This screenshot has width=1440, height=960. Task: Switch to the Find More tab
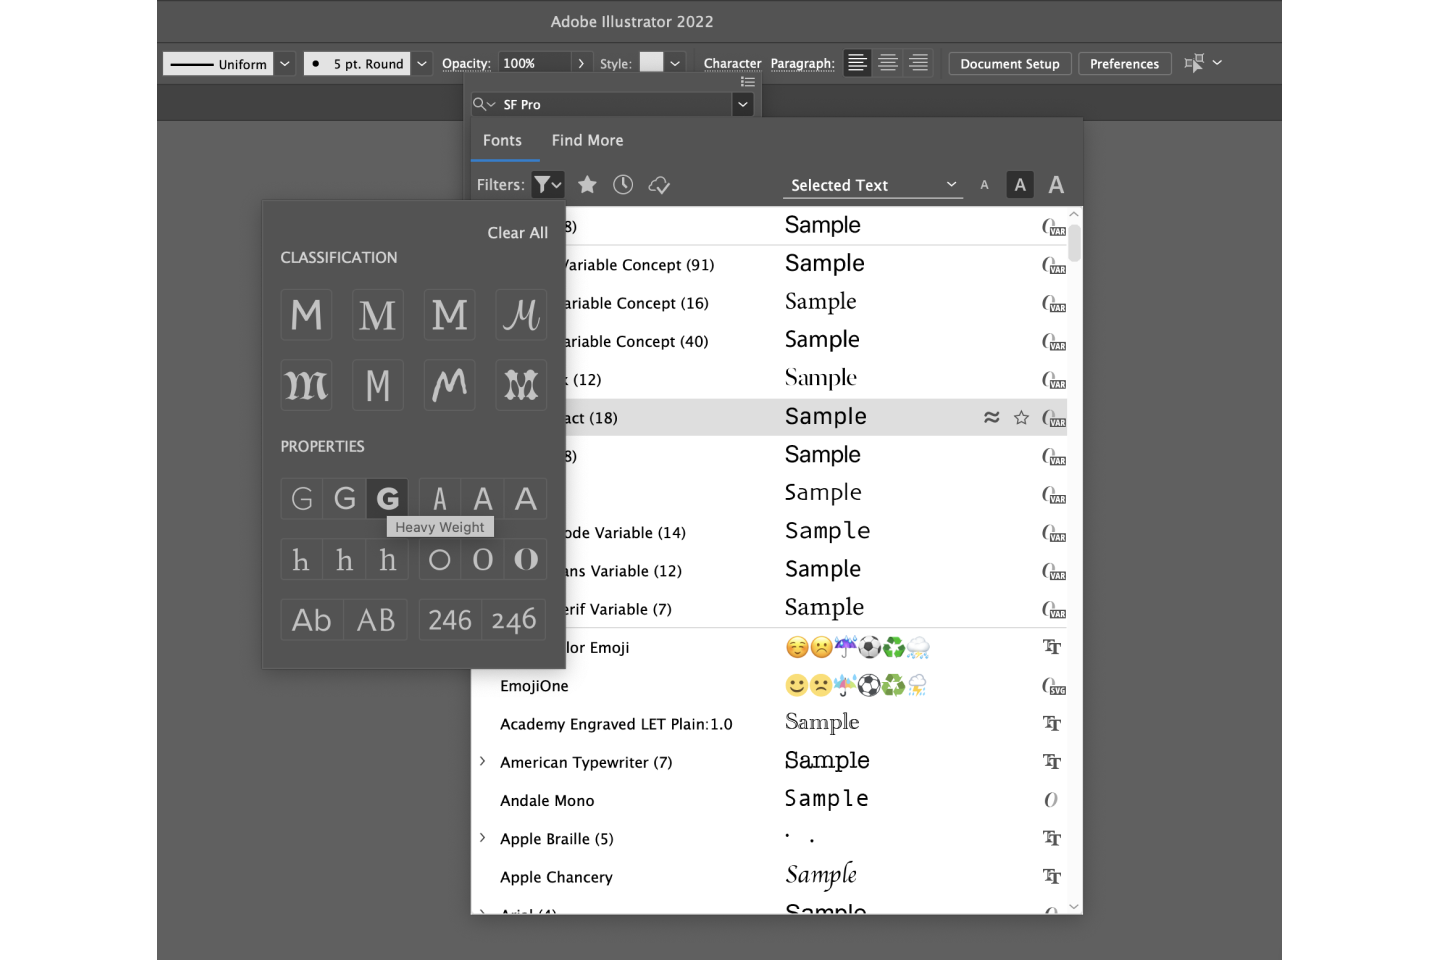pyautogui.click(x=587, y=141)
